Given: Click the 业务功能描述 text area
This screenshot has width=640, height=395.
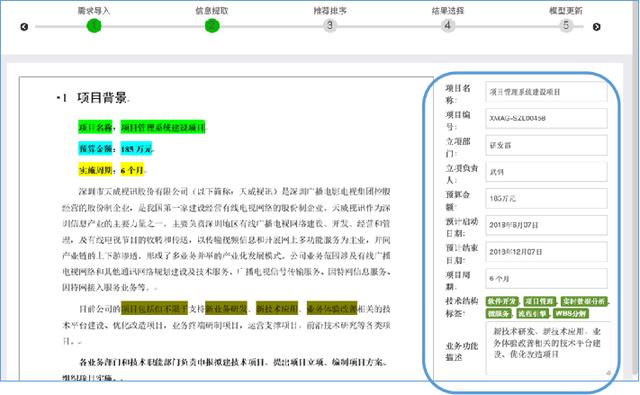Looking at the screenshot, I should (548, 348).
